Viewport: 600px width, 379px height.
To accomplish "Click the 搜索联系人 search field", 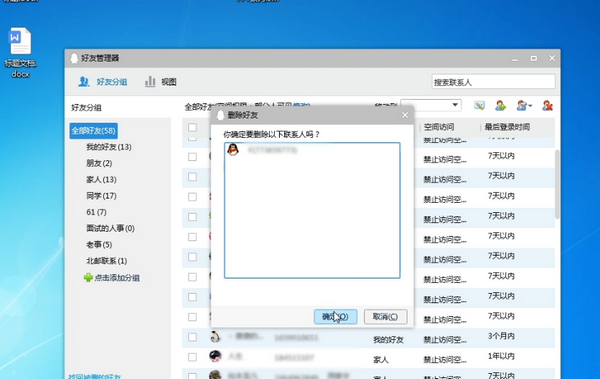I will (x=493, y=82).
